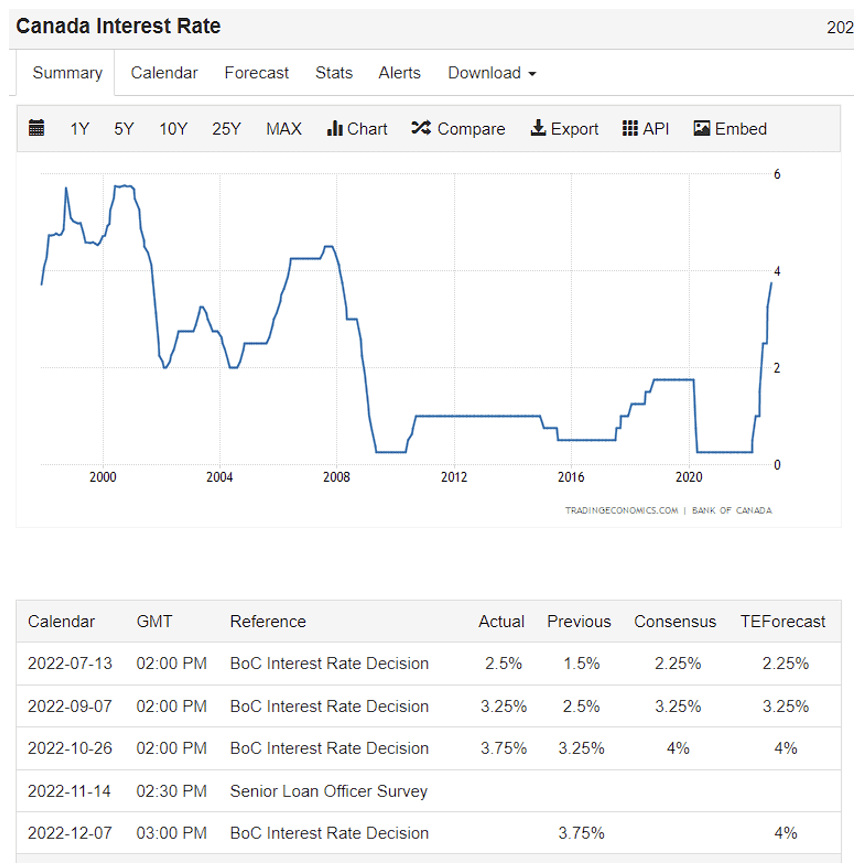Open the Senior Loan Officer Survey link
This screenshot has height=865, width=862.
328,791
